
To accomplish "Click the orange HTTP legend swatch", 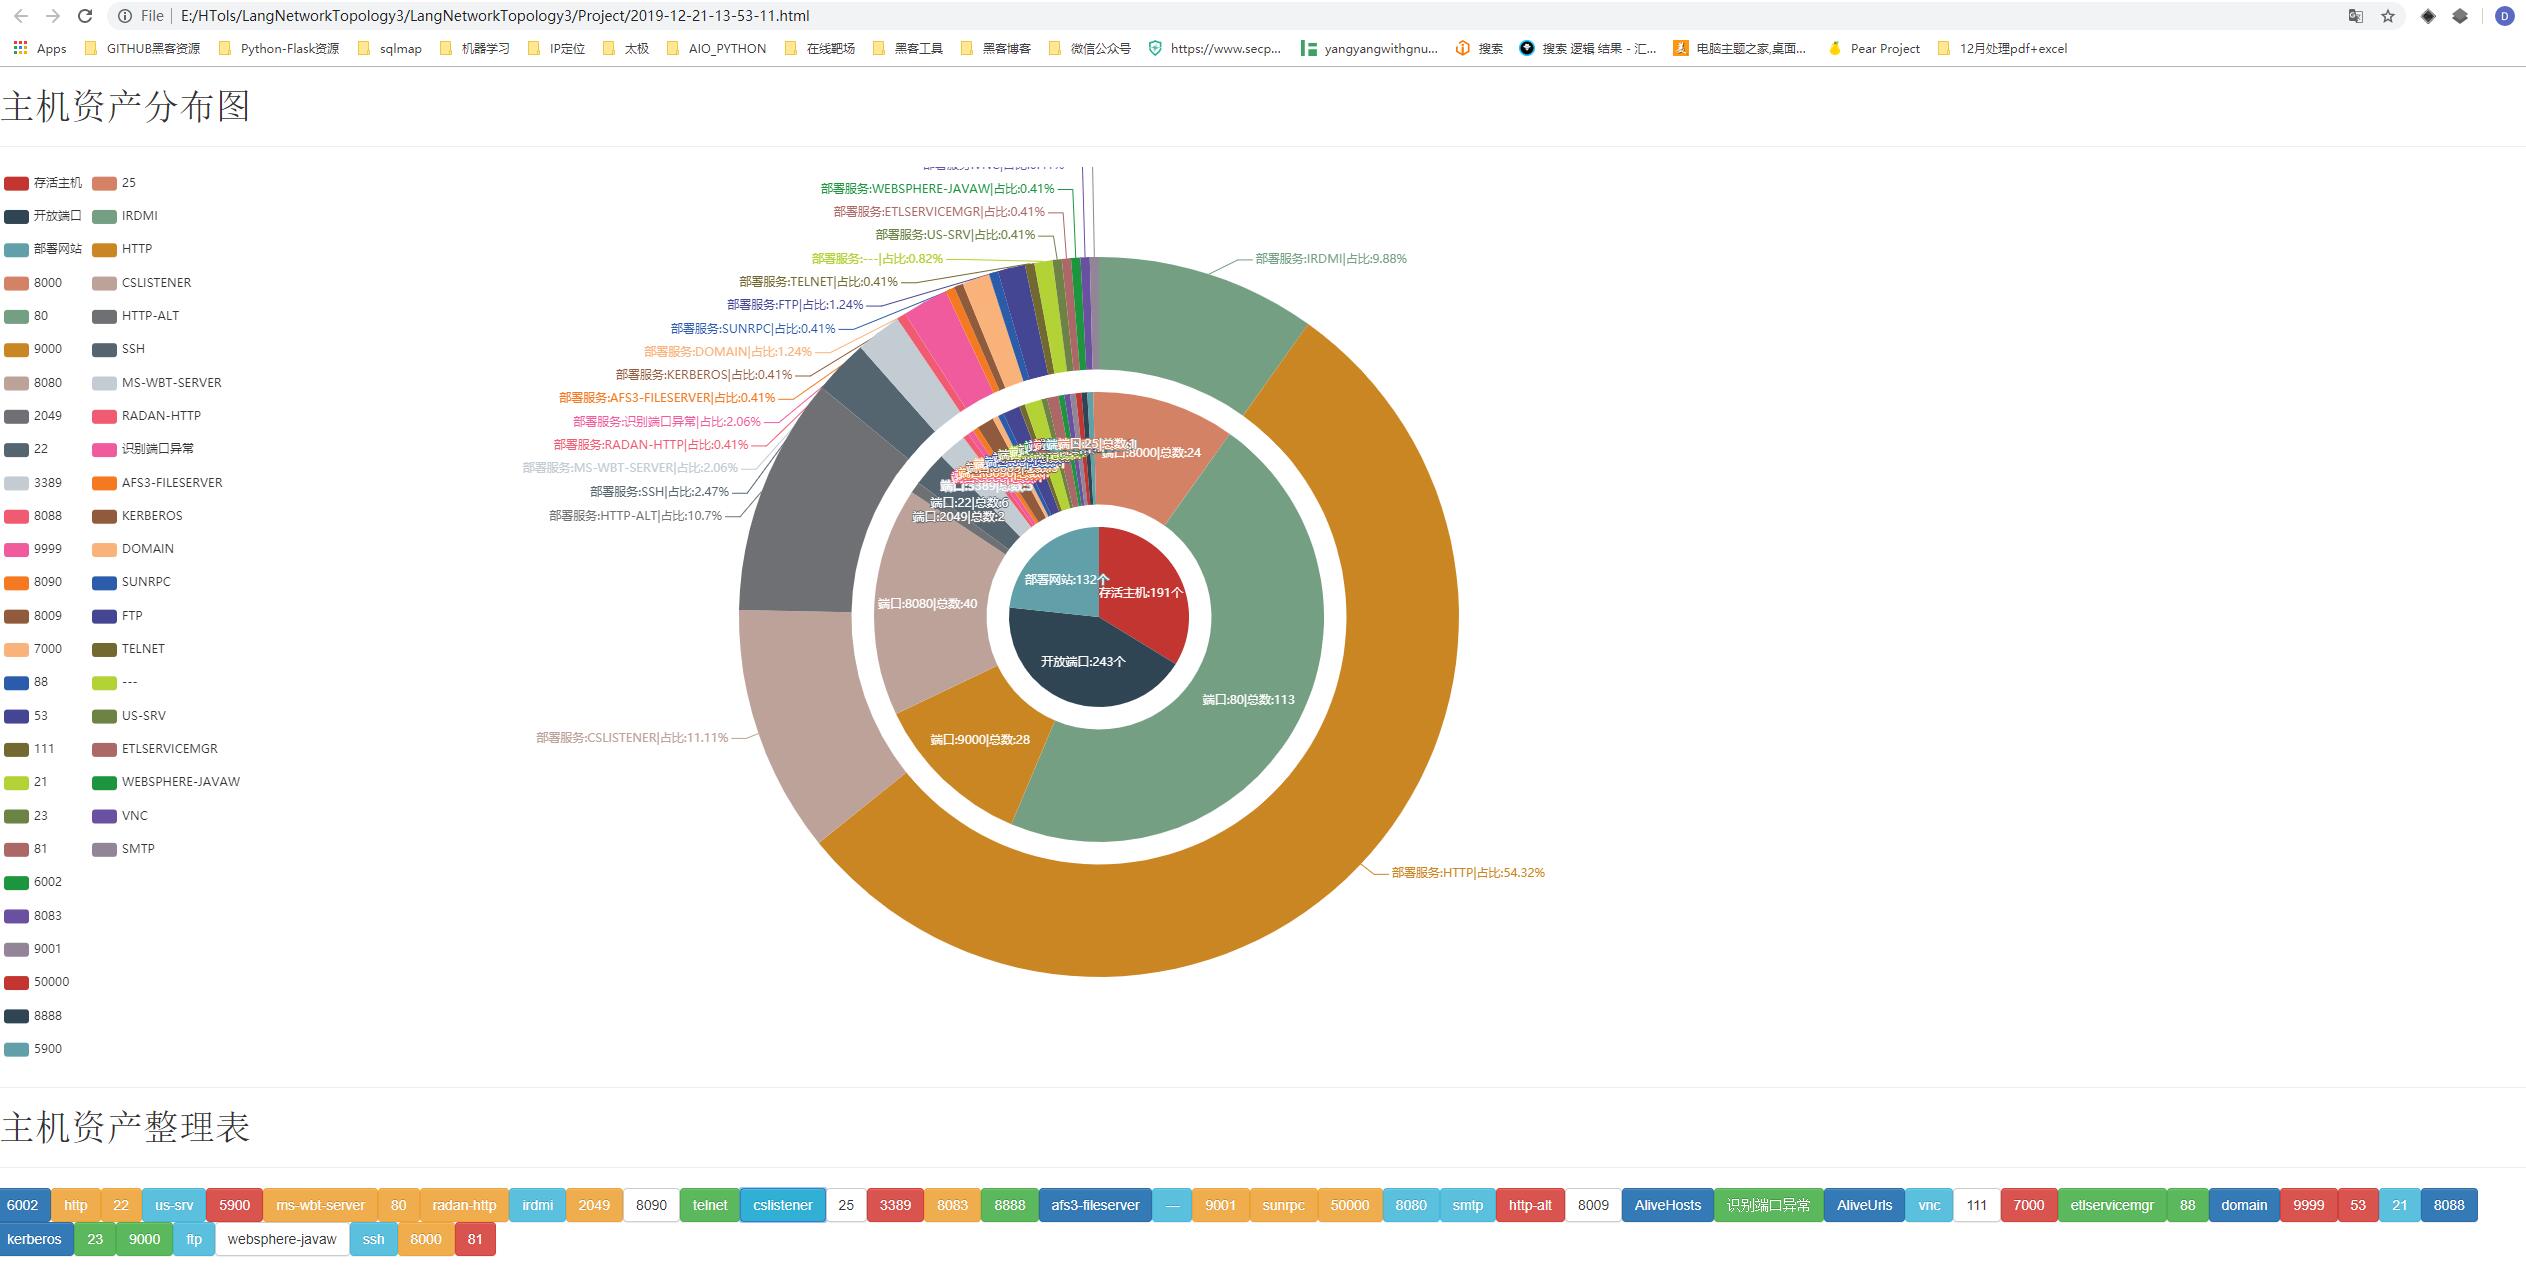I will pos(104,249).
